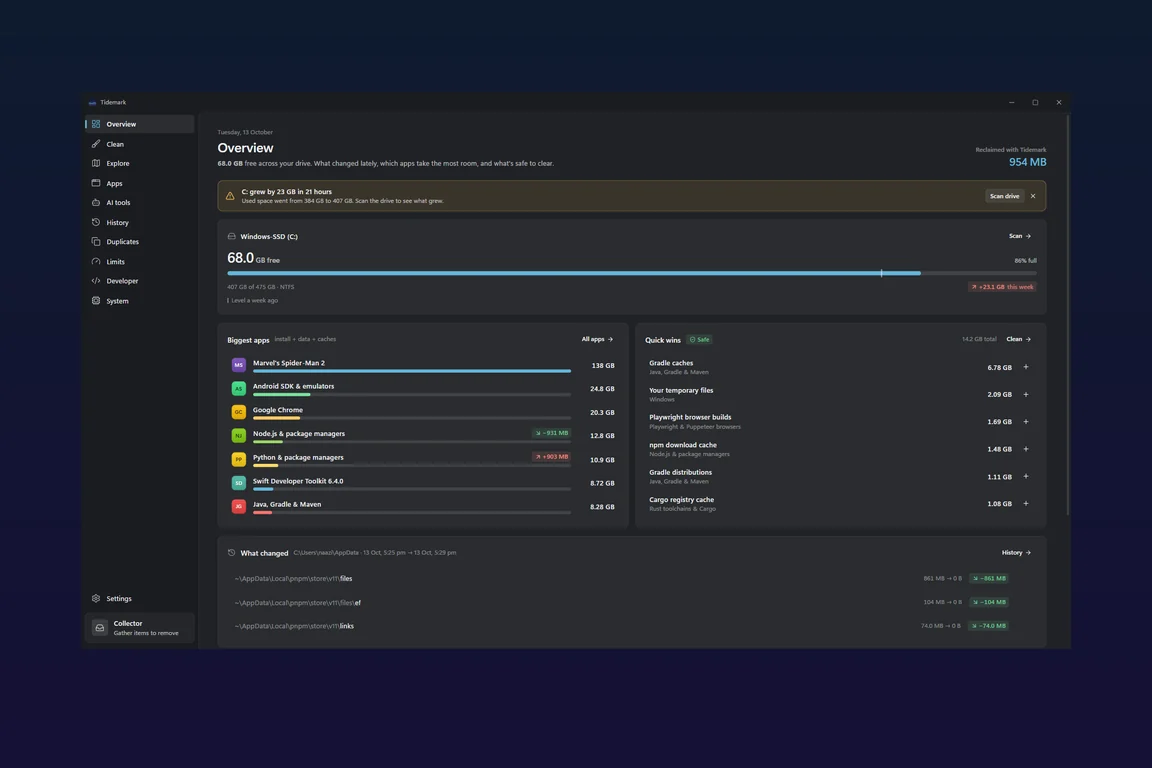Open the Explore map icon in sidebar
Viewport: 1152px width, 768px height.
[x=96, y=163]
